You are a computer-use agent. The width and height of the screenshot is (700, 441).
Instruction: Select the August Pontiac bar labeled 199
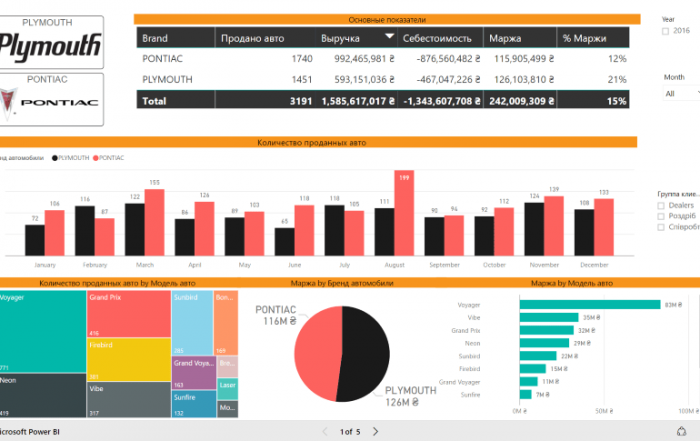[404, 213]
